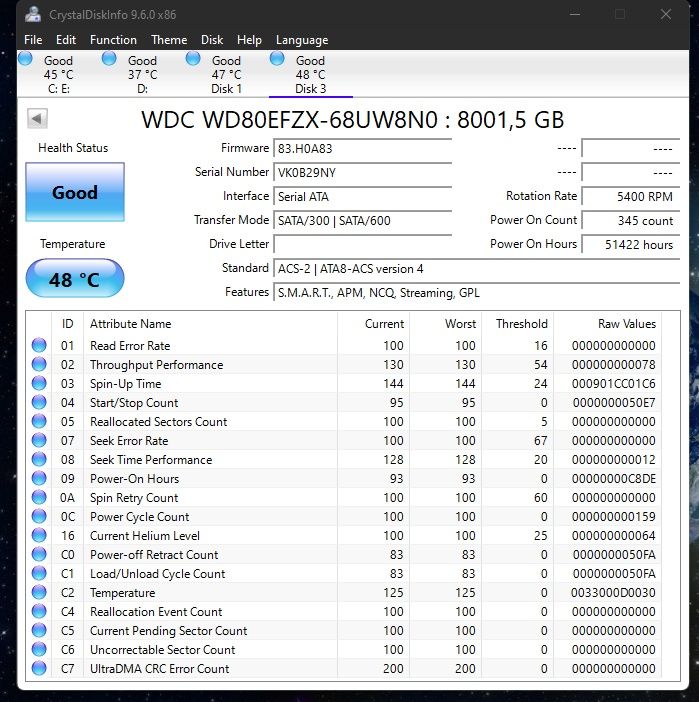Image resolution: width=699 pixels, height=702 pixels.
Task: Click status orb for Seek Time Performance row
Action: click(x=39, y=459)
